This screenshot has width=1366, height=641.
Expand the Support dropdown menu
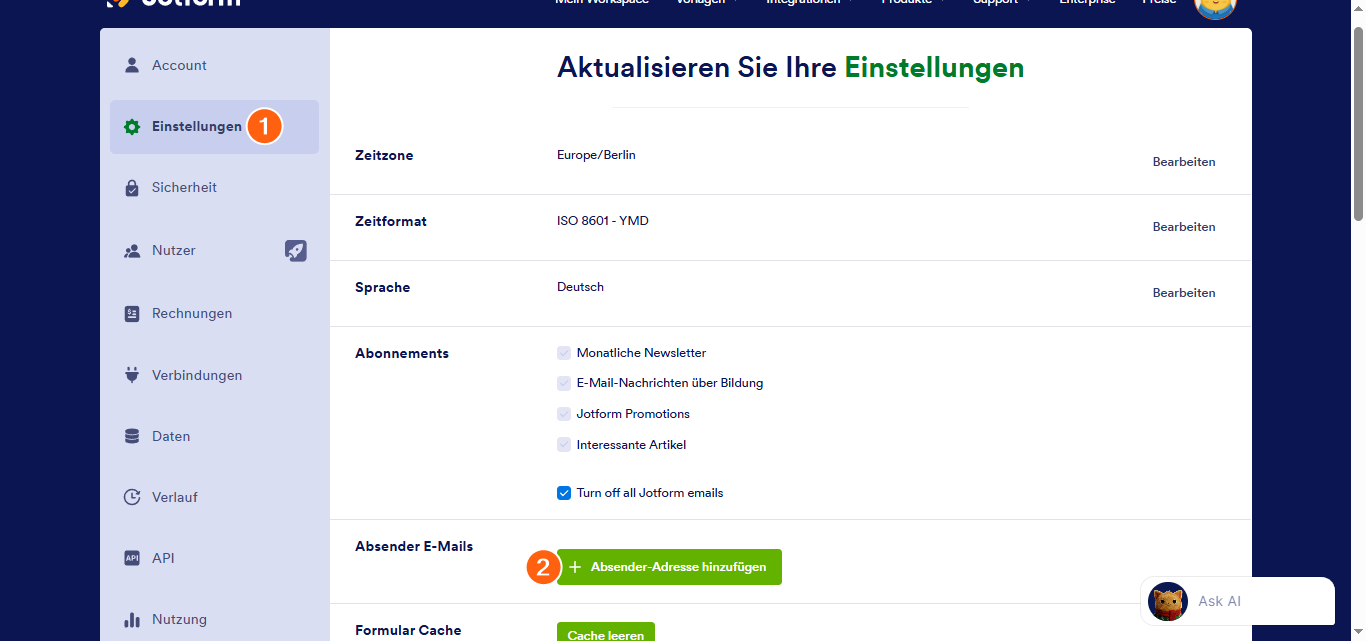[x=997, y=2]
